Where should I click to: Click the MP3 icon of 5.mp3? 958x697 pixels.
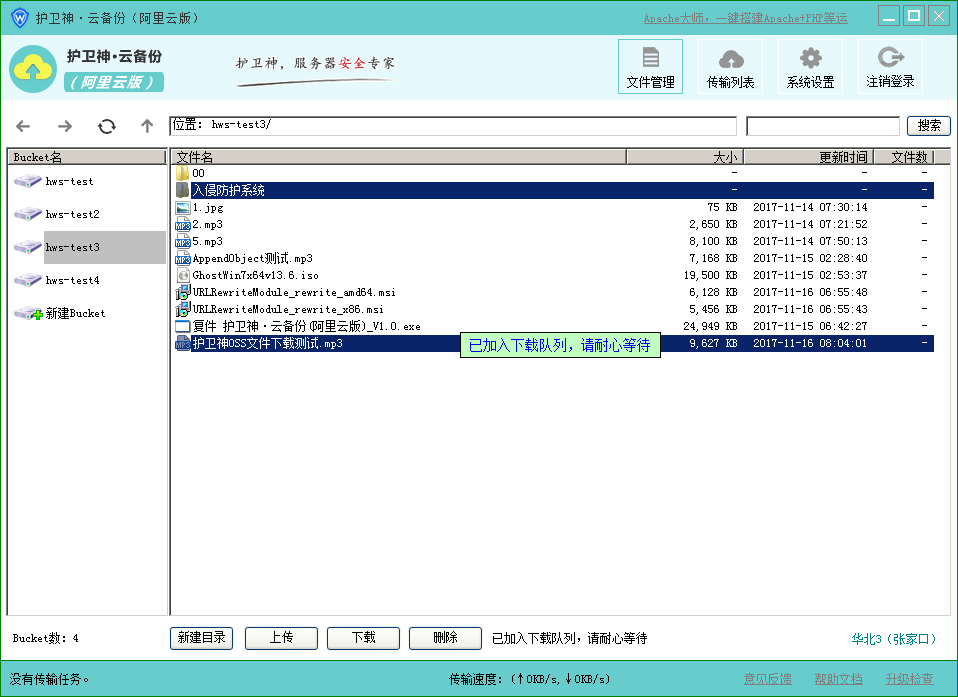point(182,241)
